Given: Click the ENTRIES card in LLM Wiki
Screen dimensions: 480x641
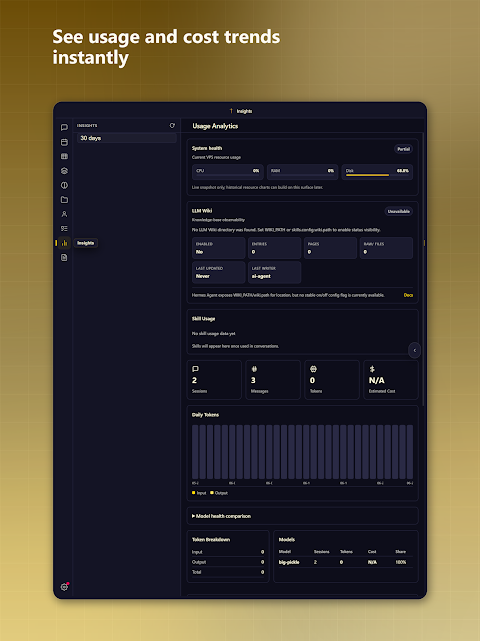Looking at the screenshot, I should tap(274, 248).
